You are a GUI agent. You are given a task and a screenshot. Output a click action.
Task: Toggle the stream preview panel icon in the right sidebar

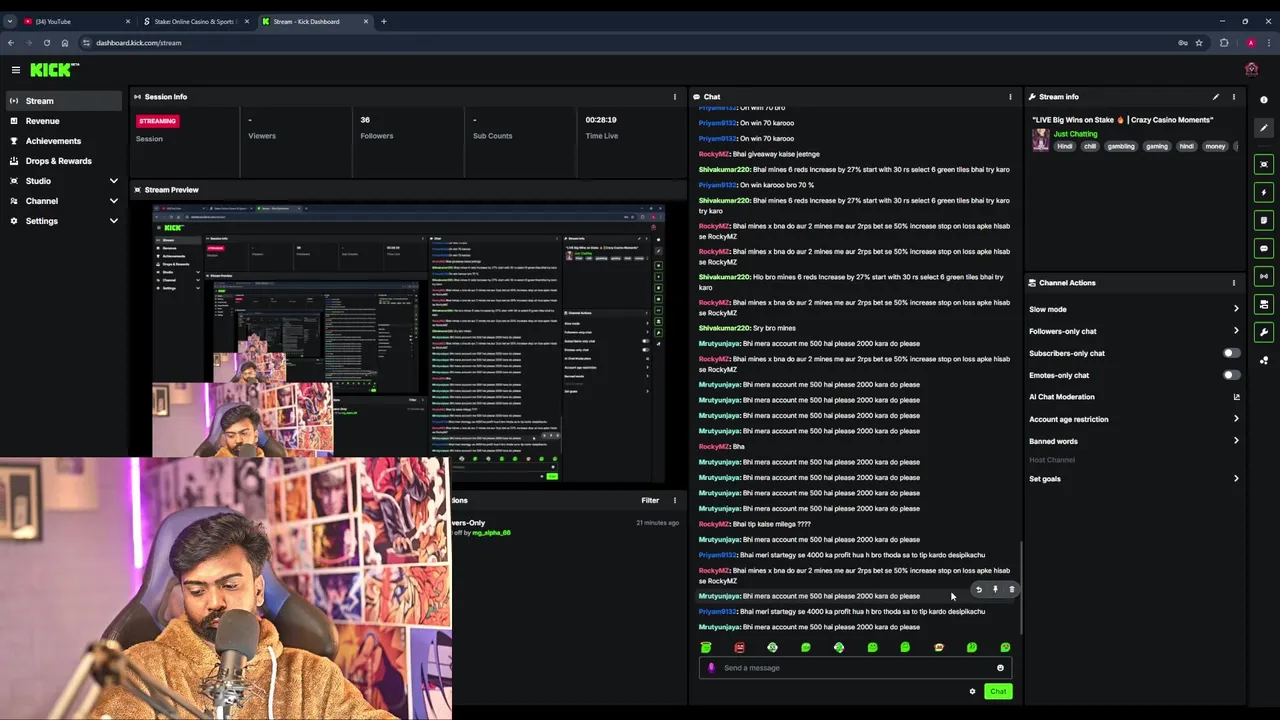[x=1264, y=164]
